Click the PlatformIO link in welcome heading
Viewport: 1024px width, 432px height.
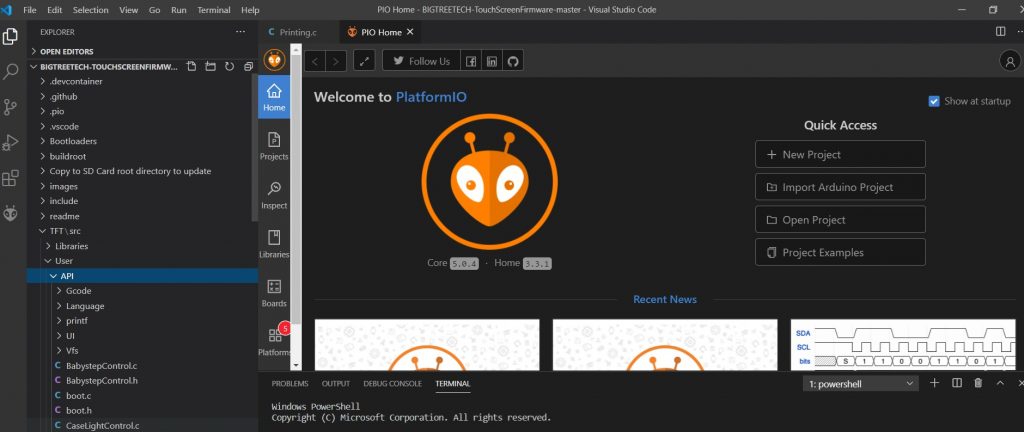431,97
